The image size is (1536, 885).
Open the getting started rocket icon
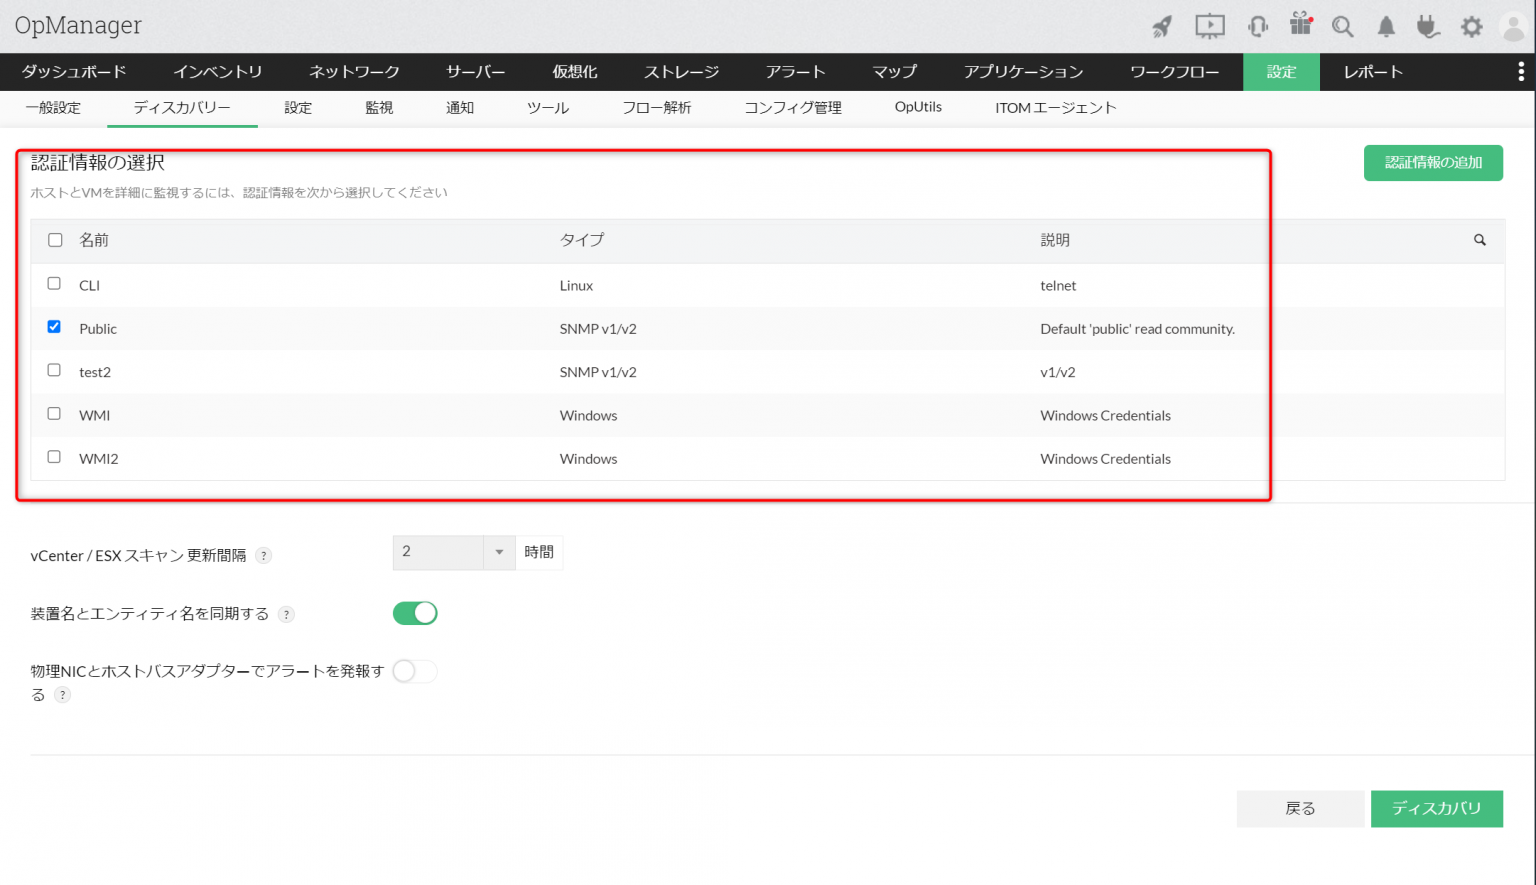(x=1162, y=26)
